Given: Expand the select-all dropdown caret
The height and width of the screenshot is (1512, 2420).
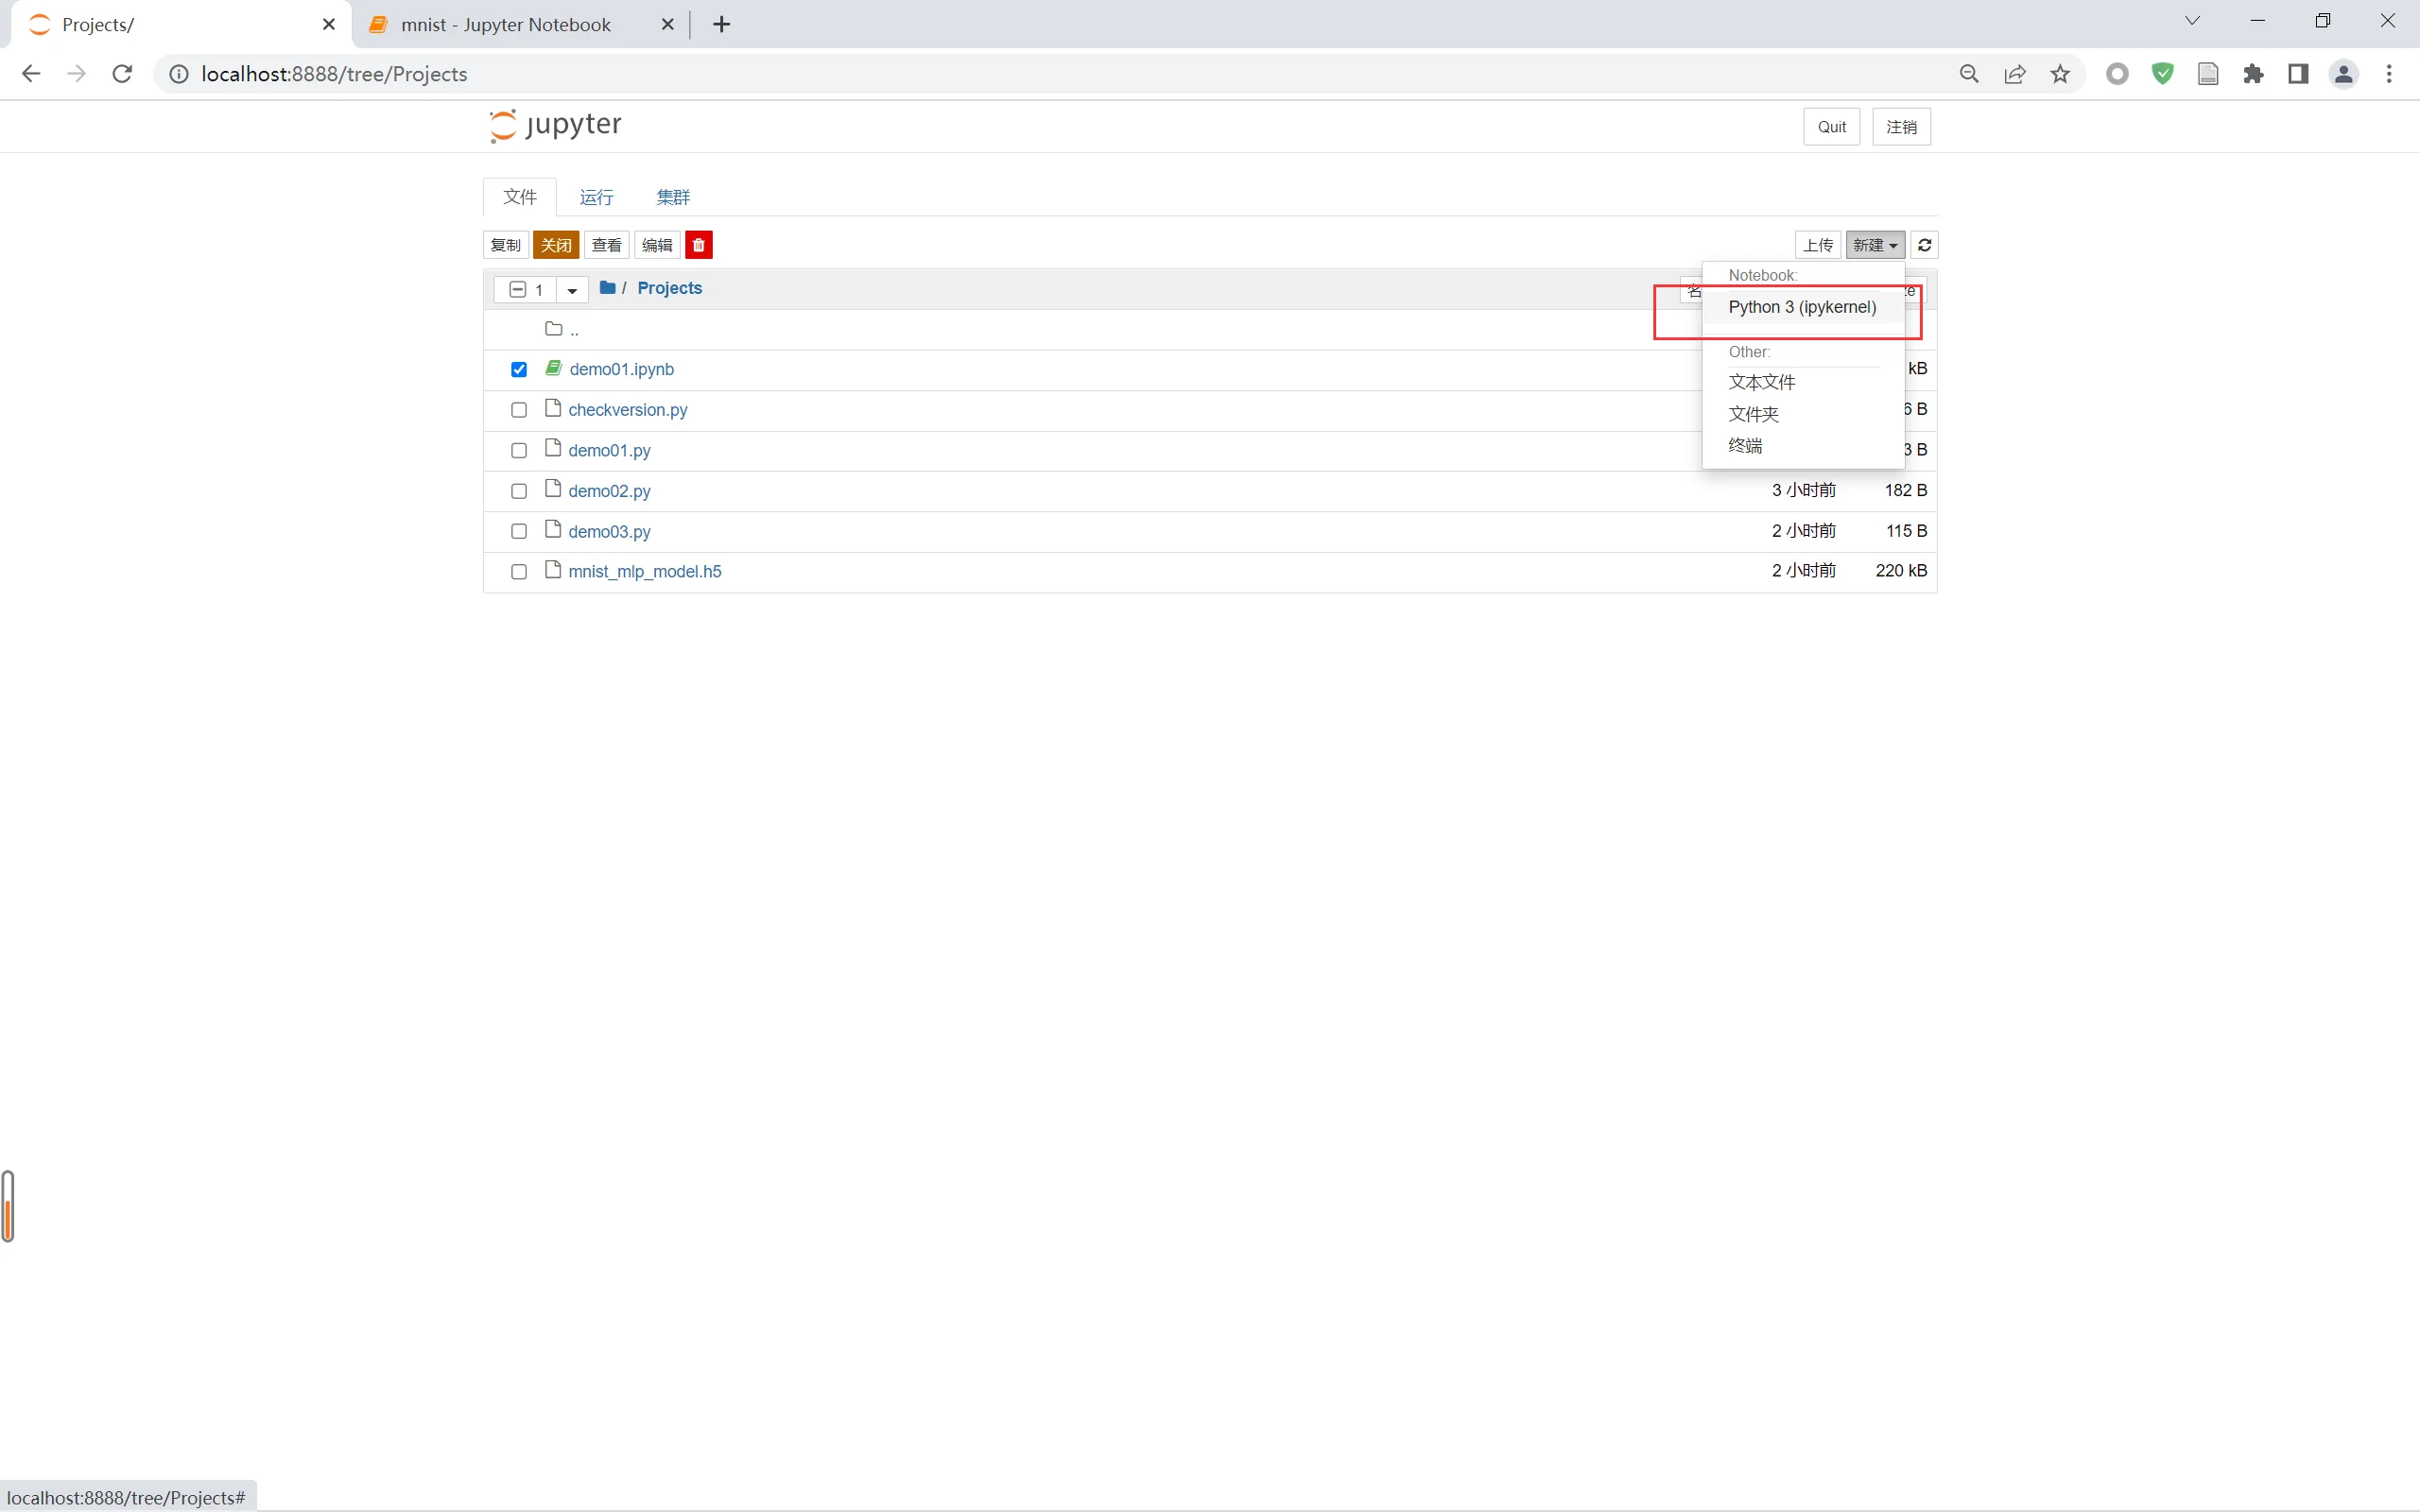Looking at the screenshot, I should pos(572,290).
